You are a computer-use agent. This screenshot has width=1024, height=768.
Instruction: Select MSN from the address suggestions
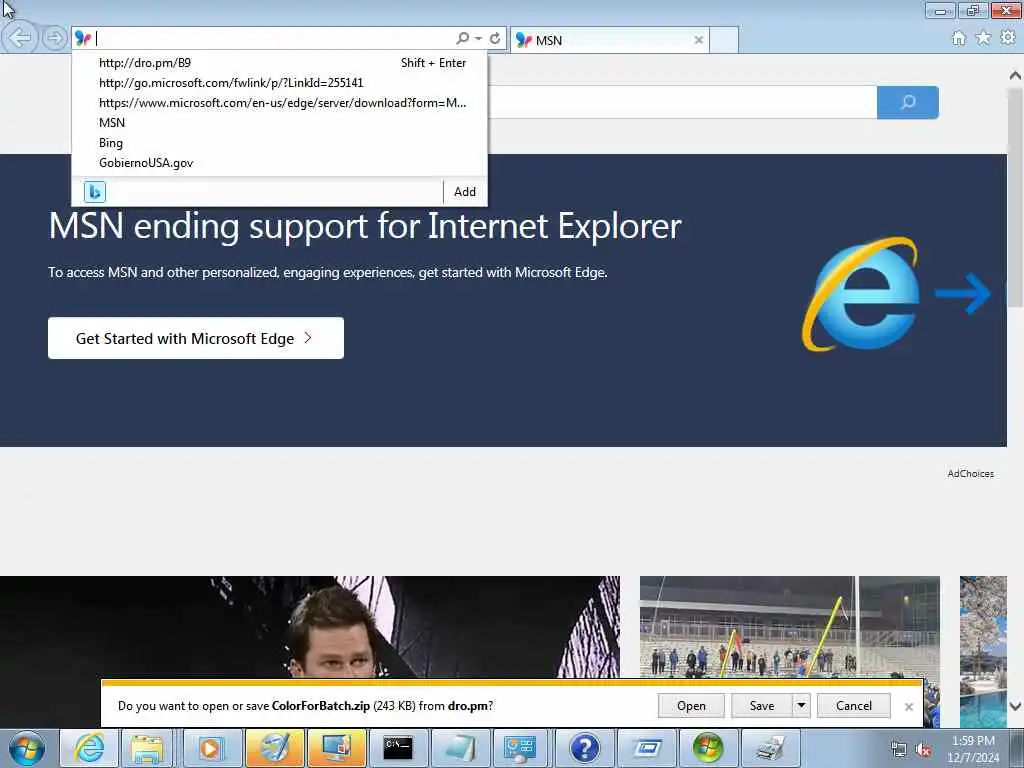tap(280, 123)
